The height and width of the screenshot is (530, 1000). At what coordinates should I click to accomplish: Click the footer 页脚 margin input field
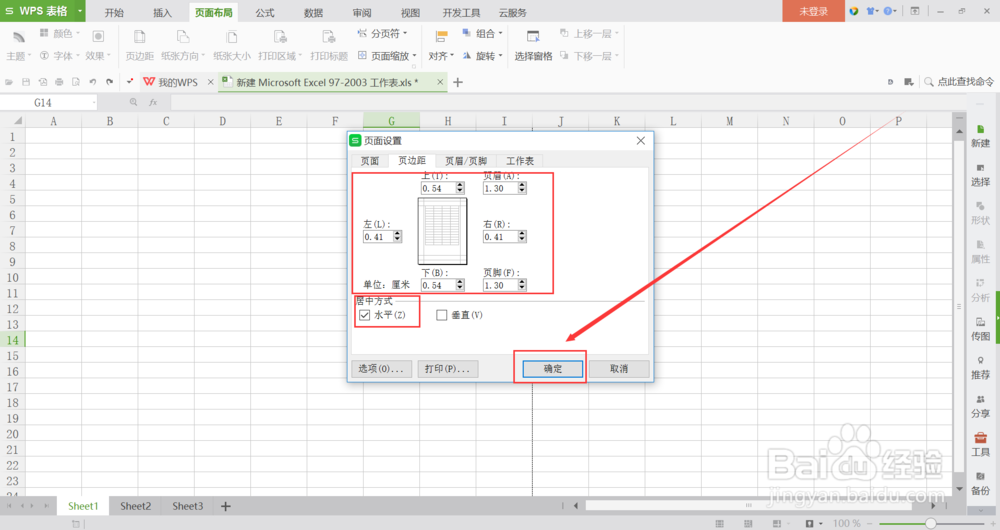(x=500, y=285)
